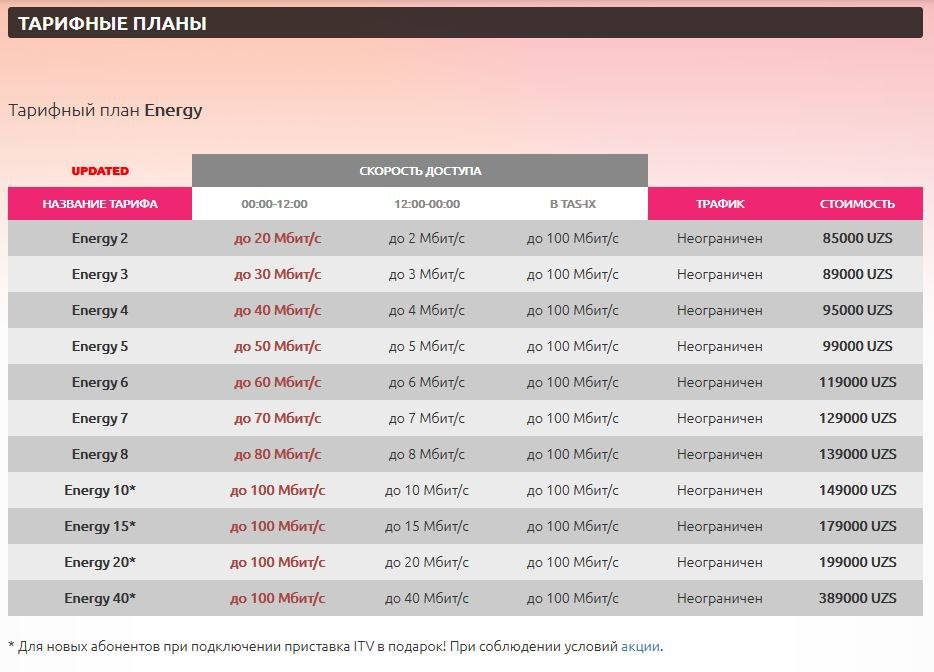
Task: Click TAS-IX speed in the Energy 3 row
Action: click(x=572, y=275)
